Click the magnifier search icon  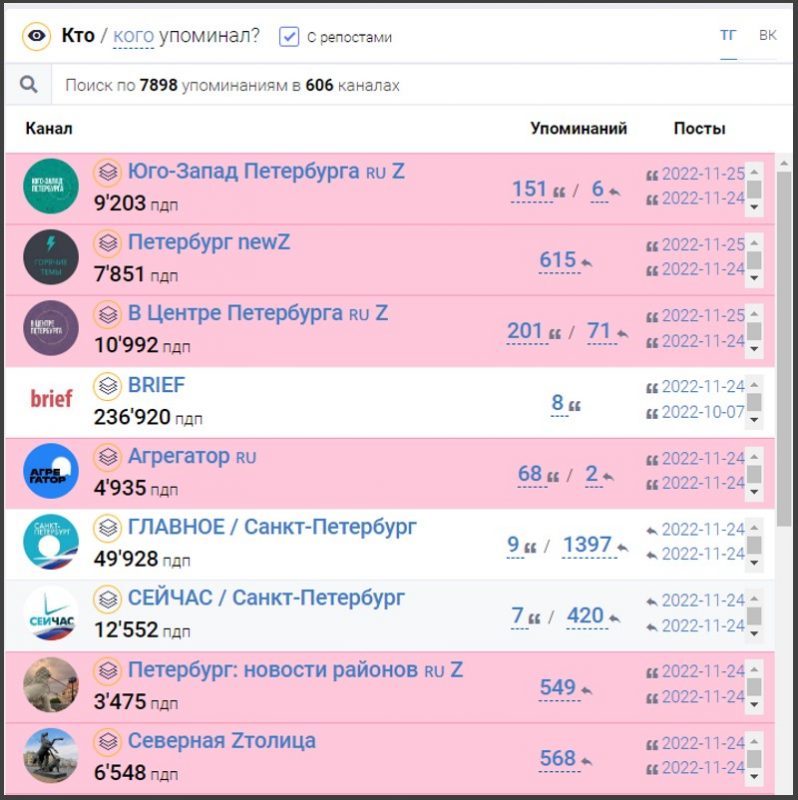[29, 86]
